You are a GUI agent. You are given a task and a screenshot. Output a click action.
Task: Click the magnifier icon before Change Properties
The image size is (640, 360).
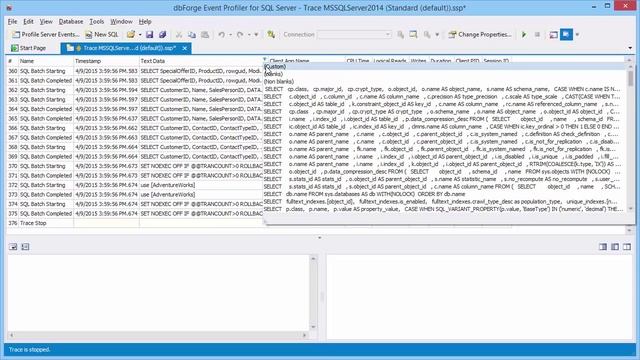point(427,35)
